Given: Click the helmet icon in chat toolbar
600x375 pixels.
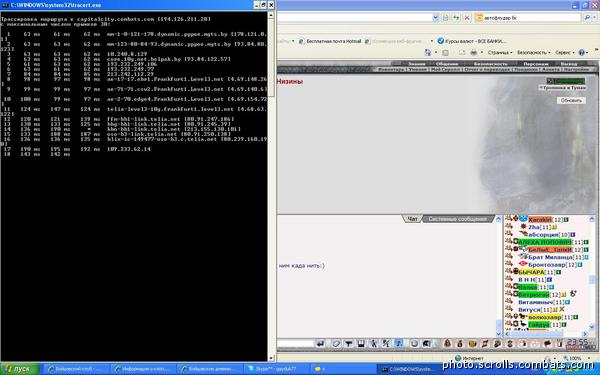Looking at the screenshot, I should tap(426, 344).
